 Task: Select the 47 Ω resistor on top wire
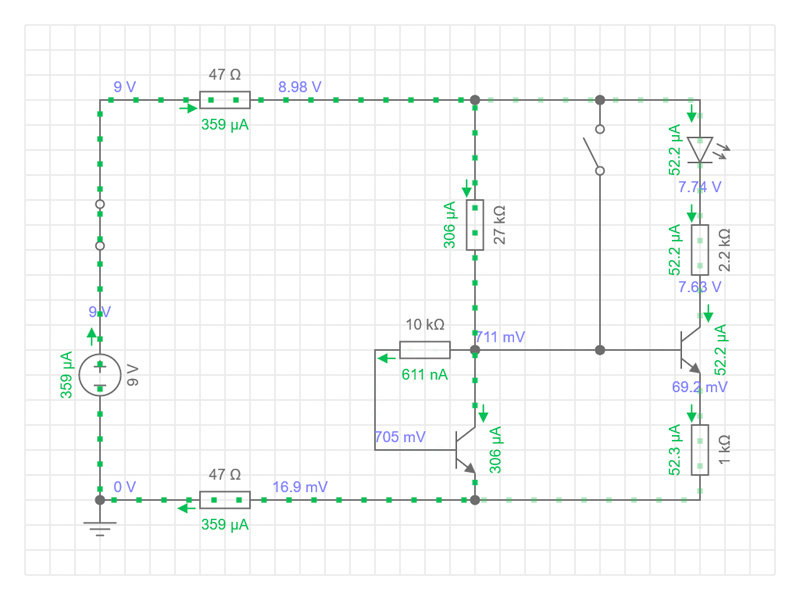click(225, 100)
